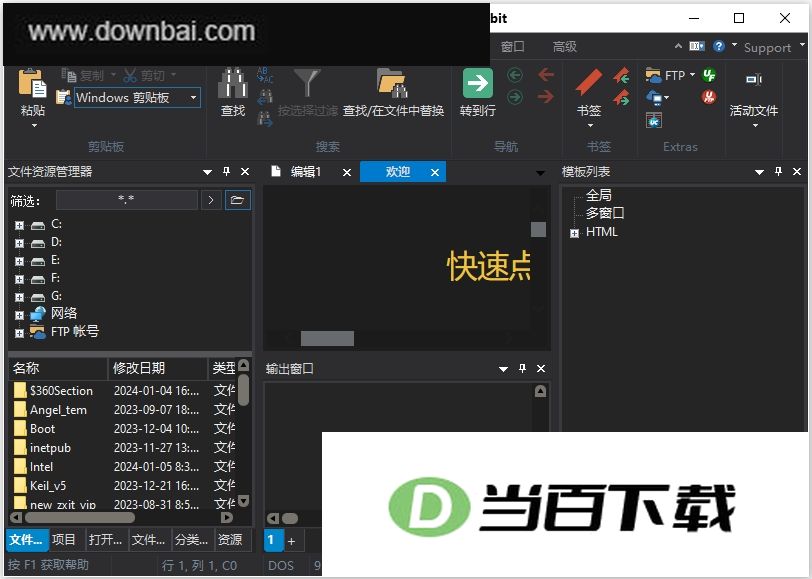Expand the HTML template node

point(574,234)
